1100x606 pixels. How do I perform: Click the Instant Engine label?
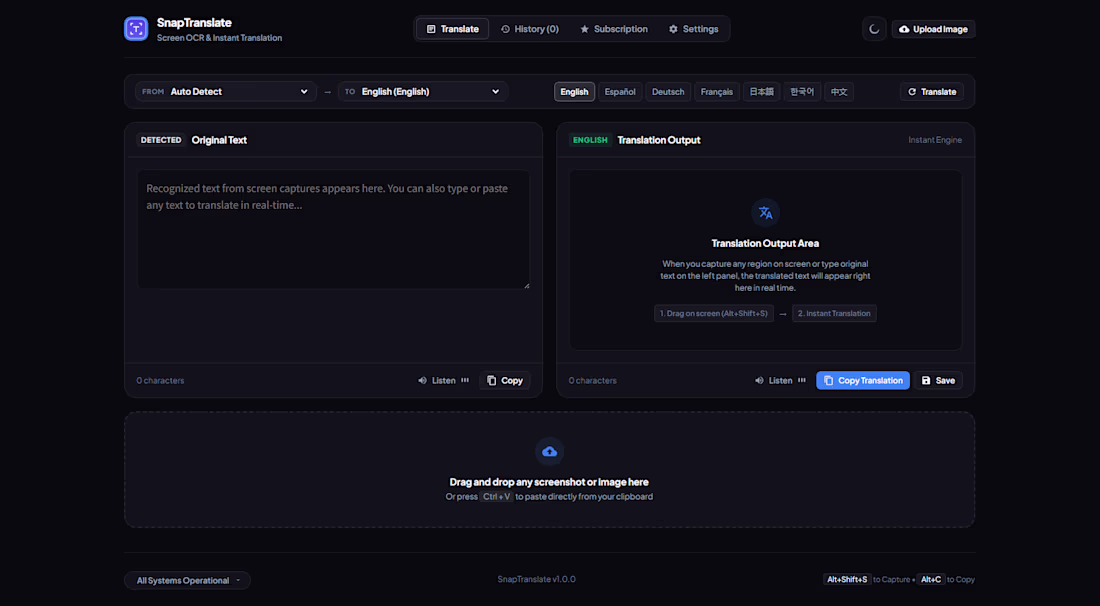935,140
